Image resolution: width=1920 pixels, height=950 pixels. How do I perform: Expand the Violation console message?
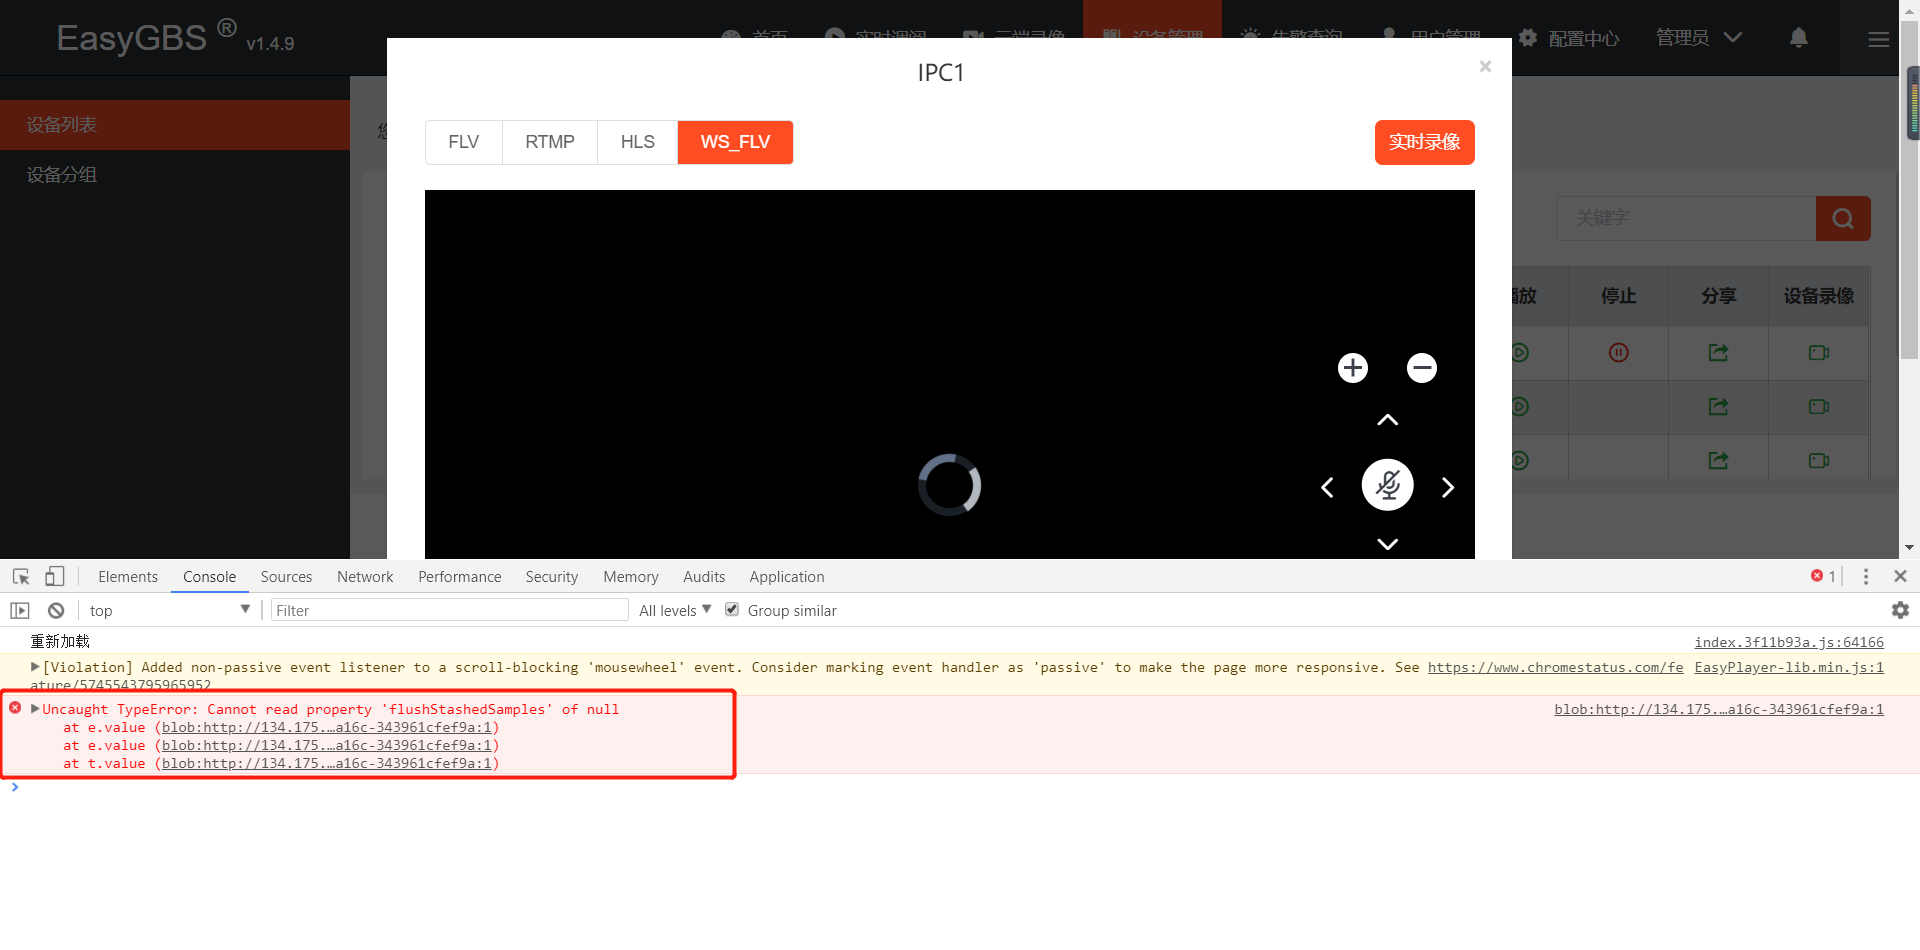click(36, 666)
